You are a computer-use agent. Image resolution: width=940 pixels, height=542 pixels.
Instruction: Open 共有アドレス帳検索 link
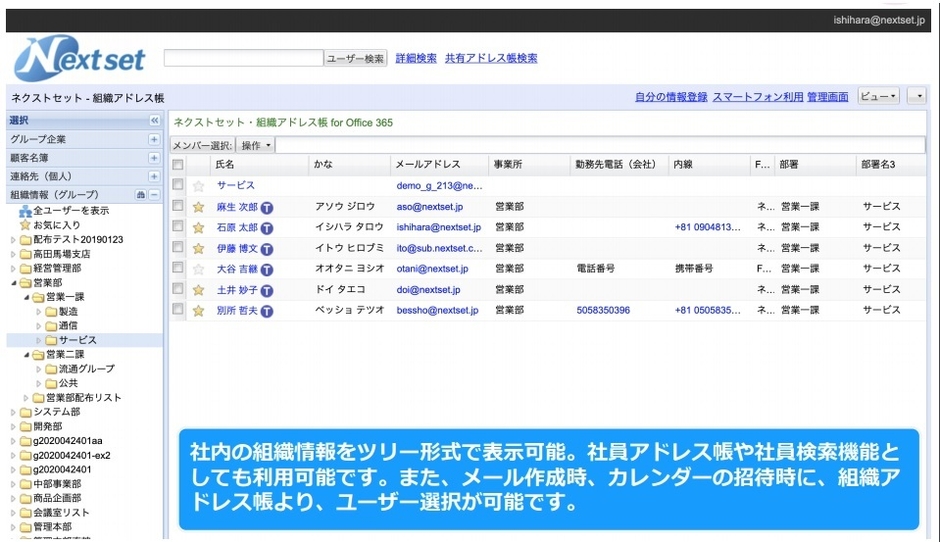click(491, 58)
